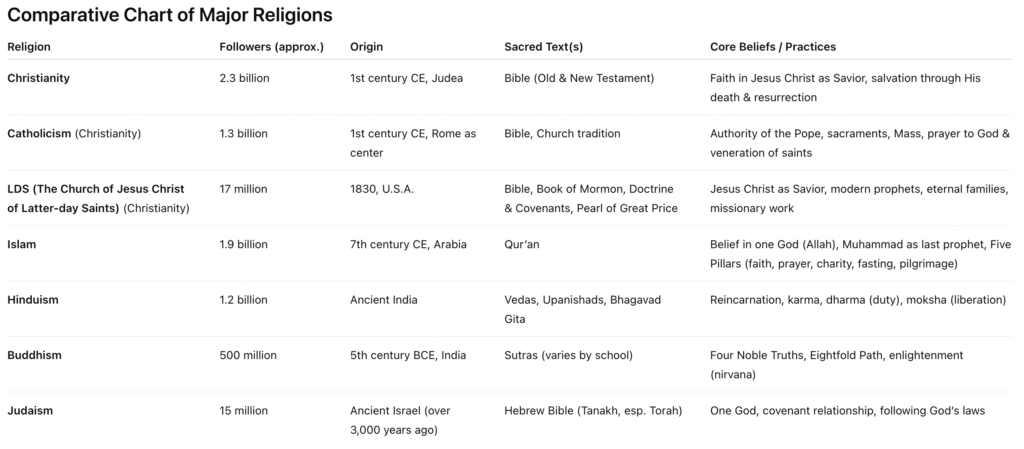The width and height of the screenshot is (1024, 449).
Task: Select the Islam row label
Action: (x=22, y=245)
